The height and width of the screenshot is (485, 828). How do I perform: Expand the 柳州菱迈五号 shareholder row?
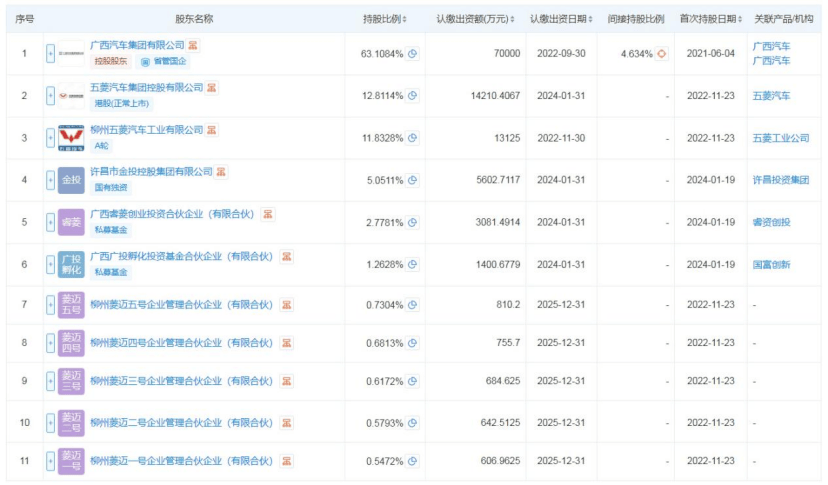(50, 306)
